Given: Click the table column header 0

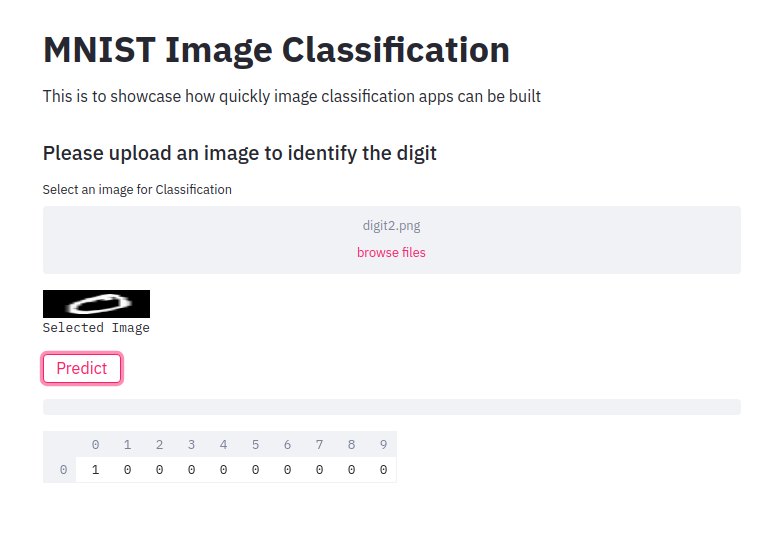Looking at the screenshot, I should (x=96, y=445).
